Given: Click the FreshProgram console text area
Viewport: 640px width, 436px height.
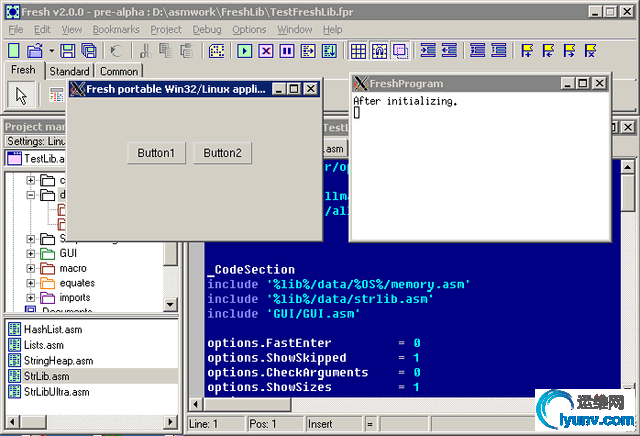Looking at the screenshot, I should pyautogui.click(x=480, y=166).
